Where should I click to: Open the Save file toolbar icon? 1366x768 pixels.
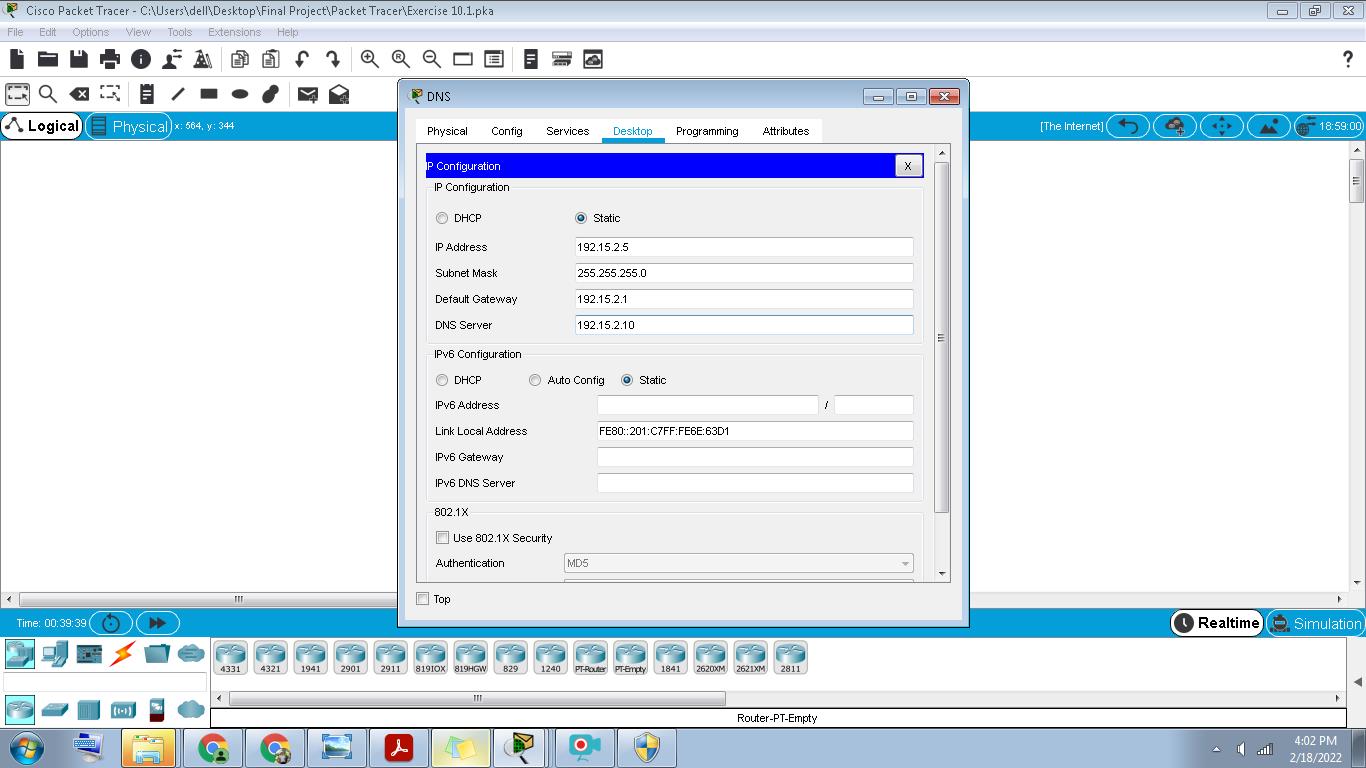pos(78,59)
